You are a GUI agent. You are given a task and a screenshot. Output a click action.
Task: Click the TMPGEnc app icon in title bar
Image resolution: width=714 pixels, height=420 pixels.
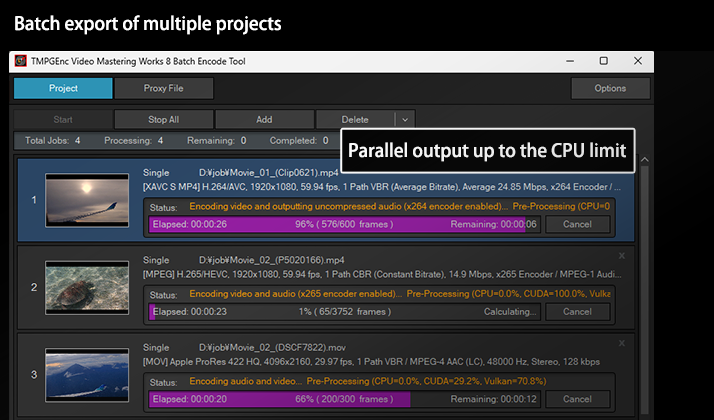tap(20, 61)
